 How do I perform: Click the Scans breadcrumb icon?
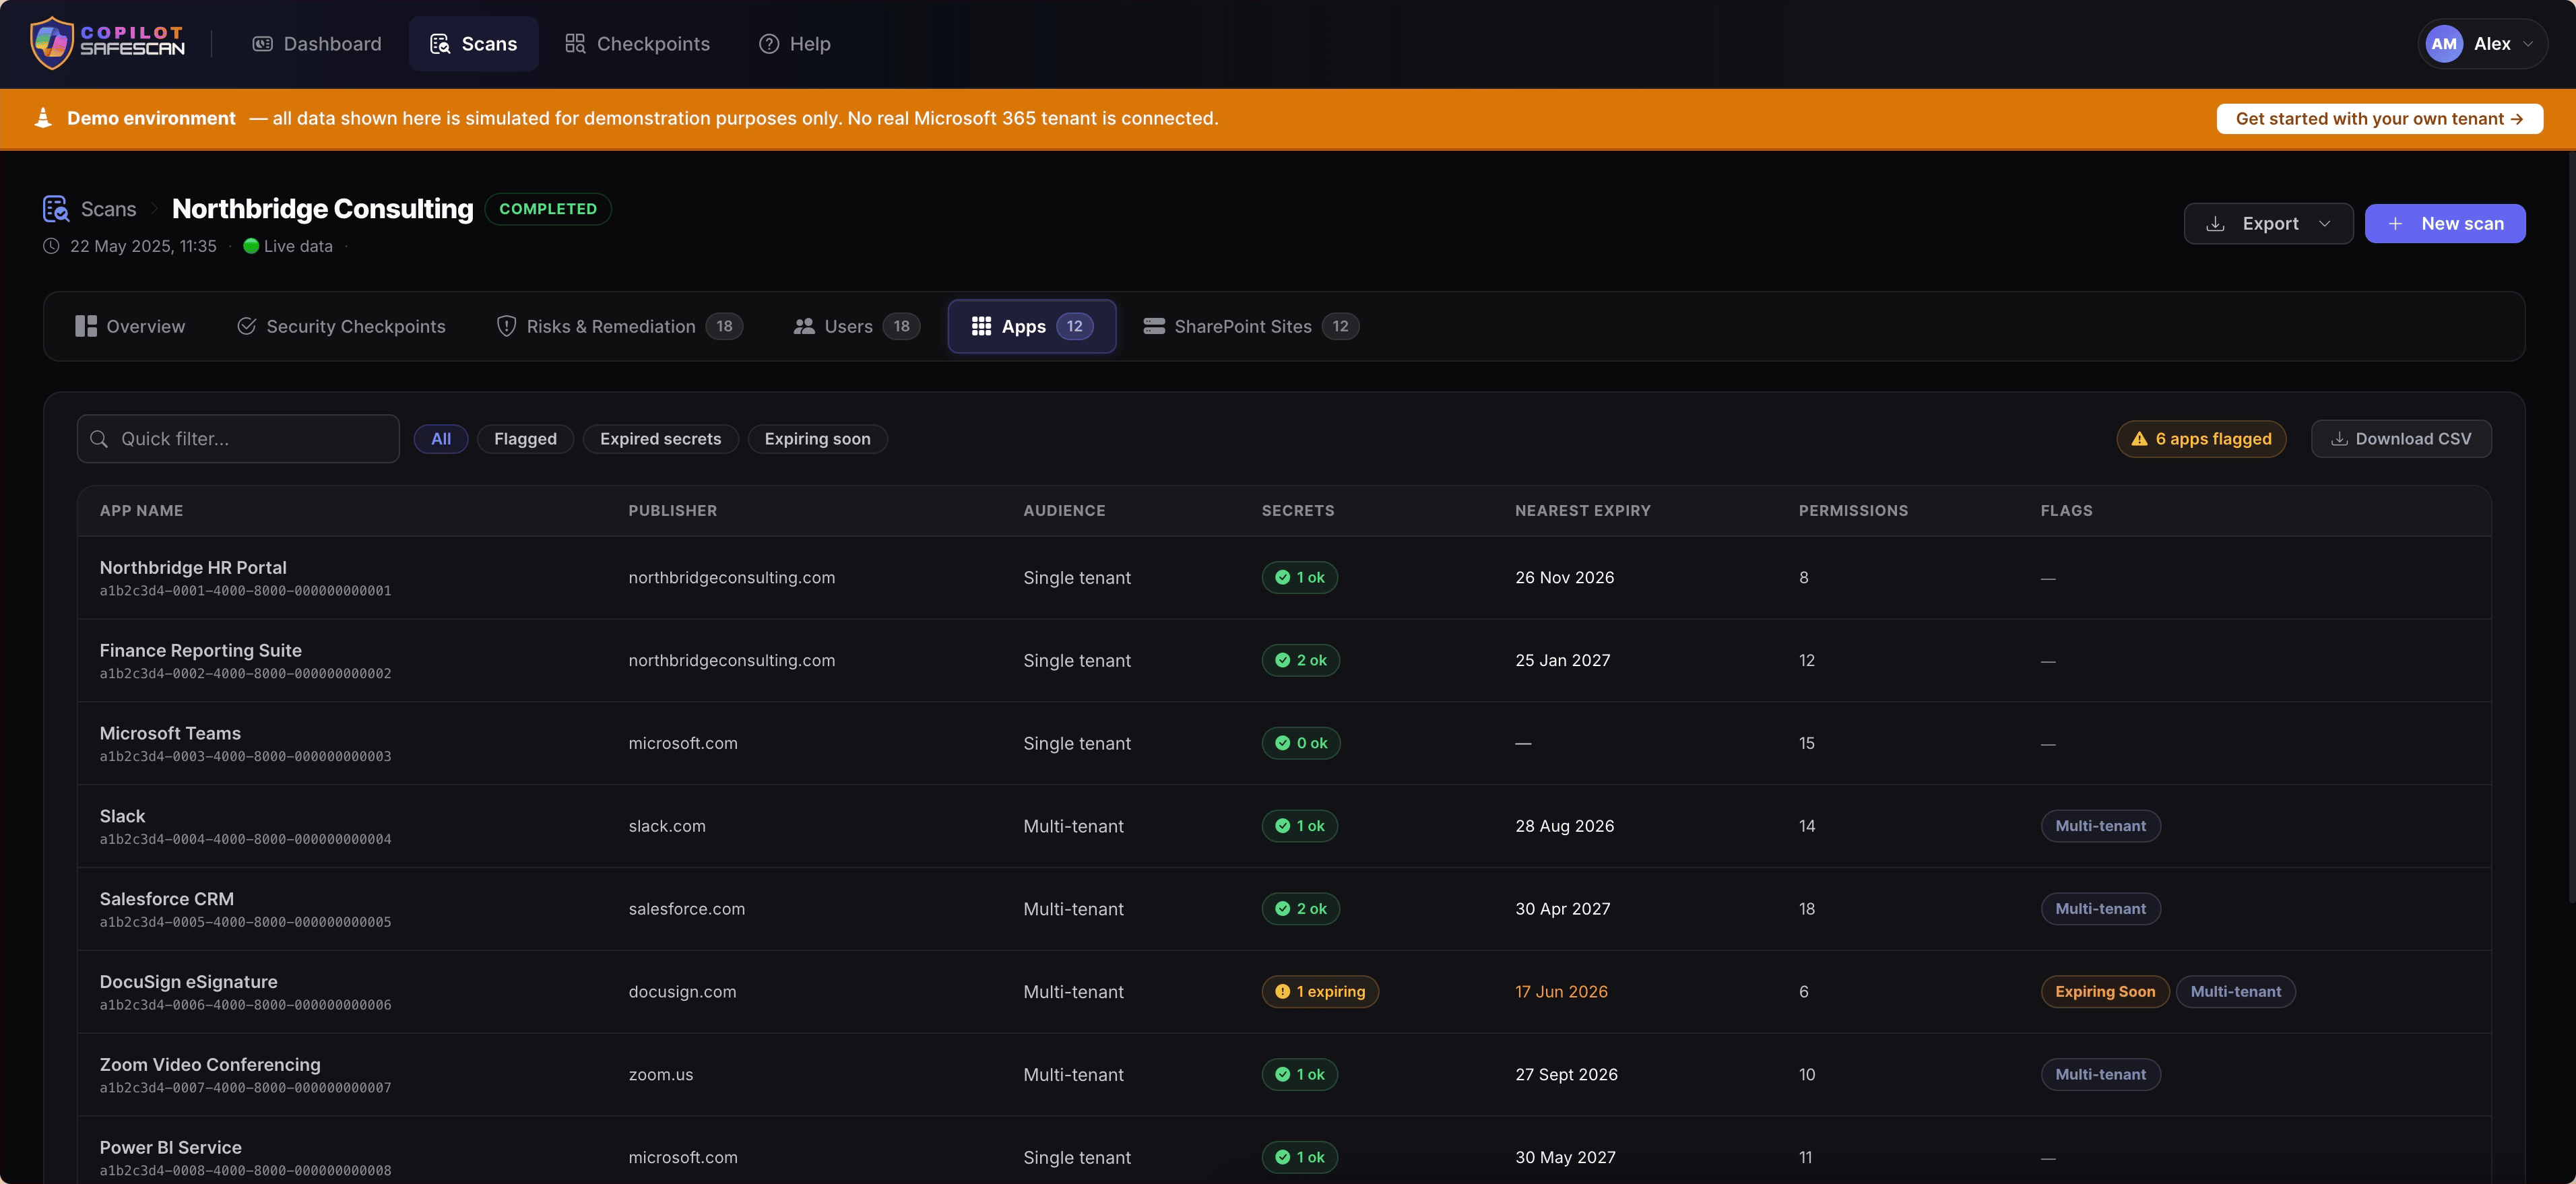tap(56, 209)
